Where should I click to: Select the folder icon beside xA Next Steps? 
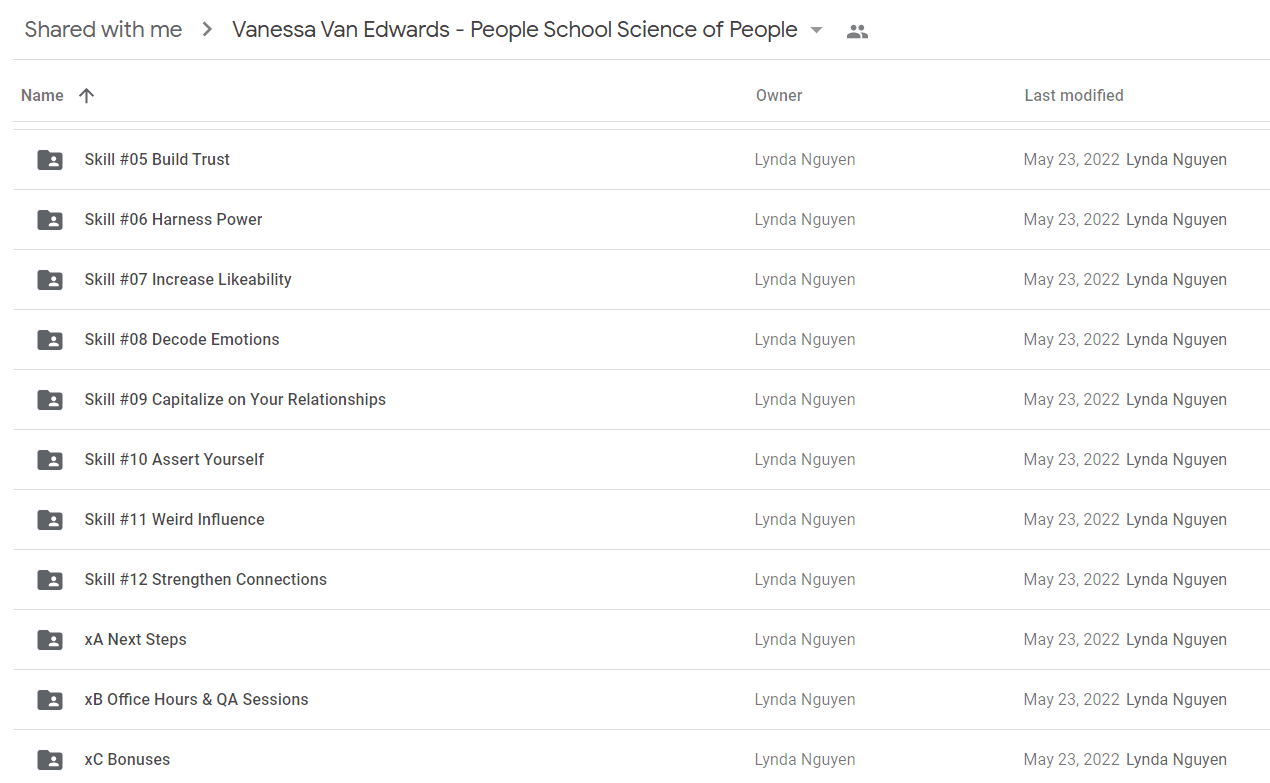point(50,640)
